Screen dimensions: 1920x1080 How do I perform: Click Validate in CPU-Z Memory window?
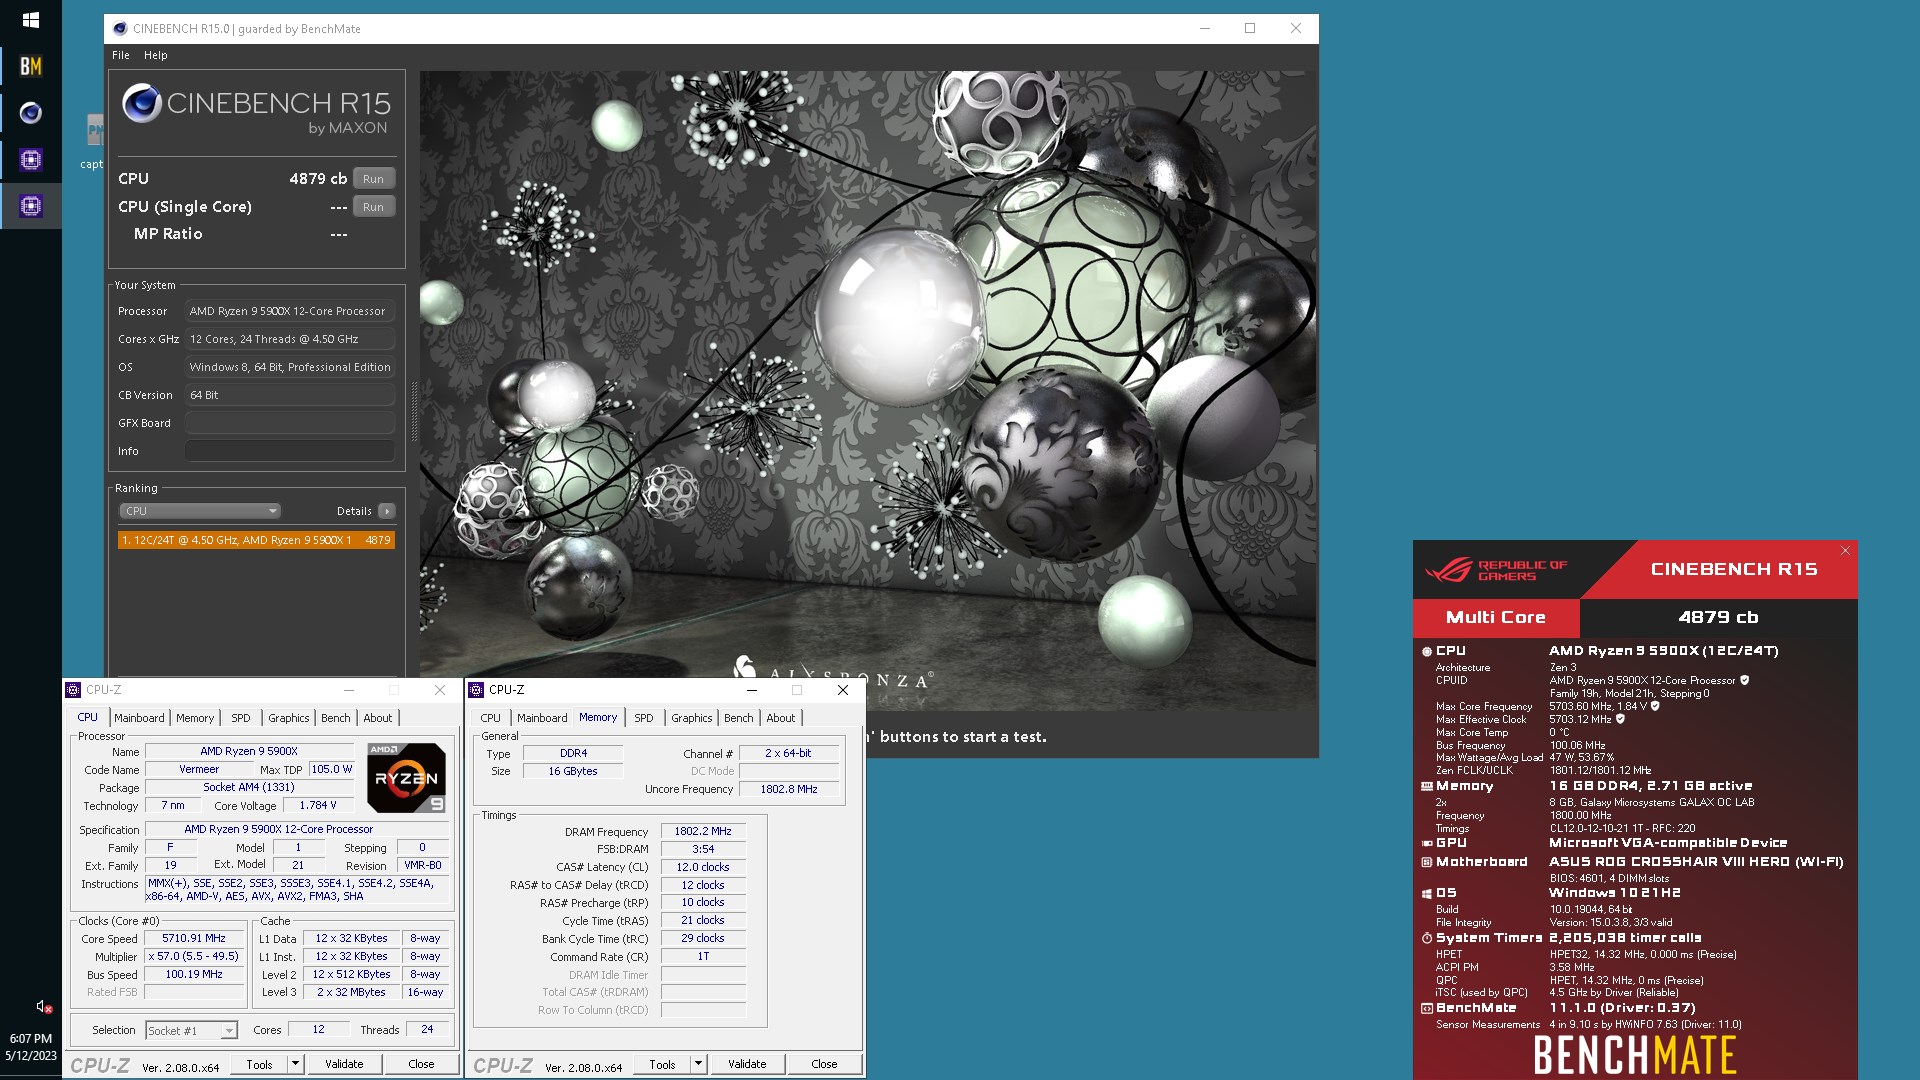coord(747,1064)
